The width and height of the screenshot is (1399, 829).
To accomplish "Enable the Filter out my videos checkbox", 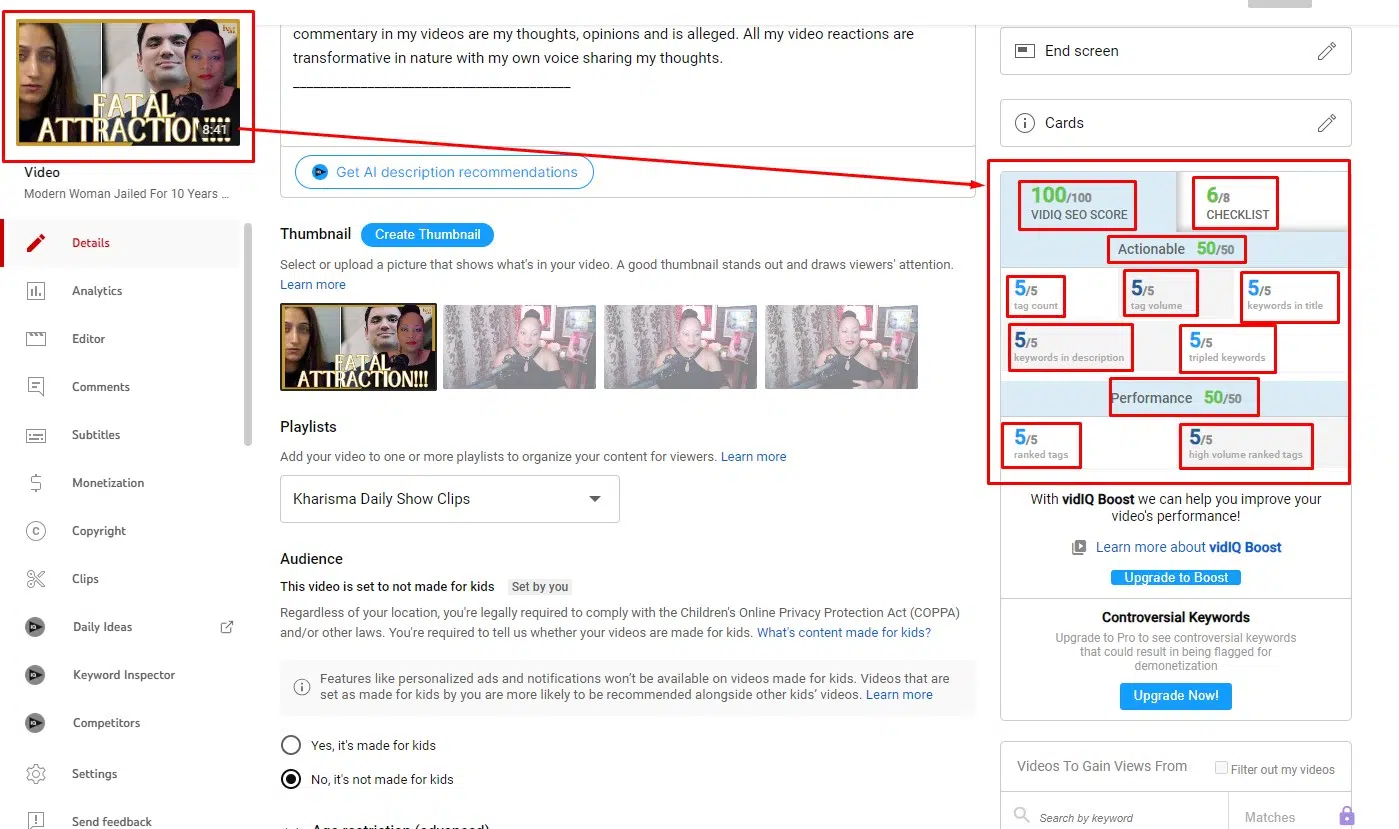I will click(x=1221, y=768).
